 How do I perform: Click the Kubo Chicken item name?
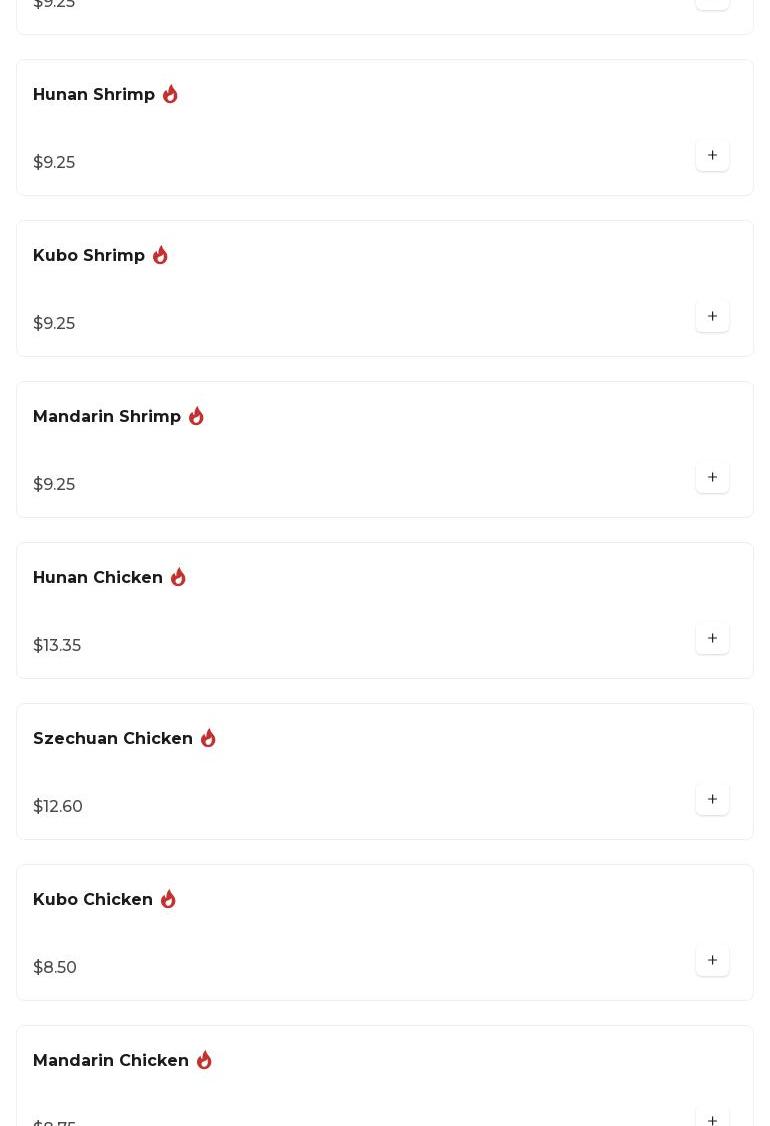[x=93, y=900]
